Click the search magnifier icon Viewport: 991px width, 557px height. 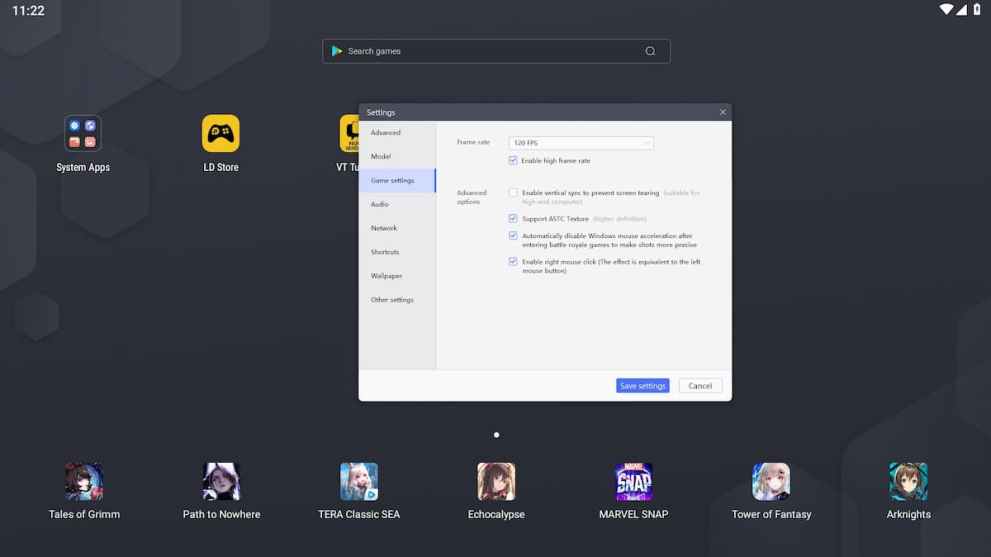coord(650,51)
